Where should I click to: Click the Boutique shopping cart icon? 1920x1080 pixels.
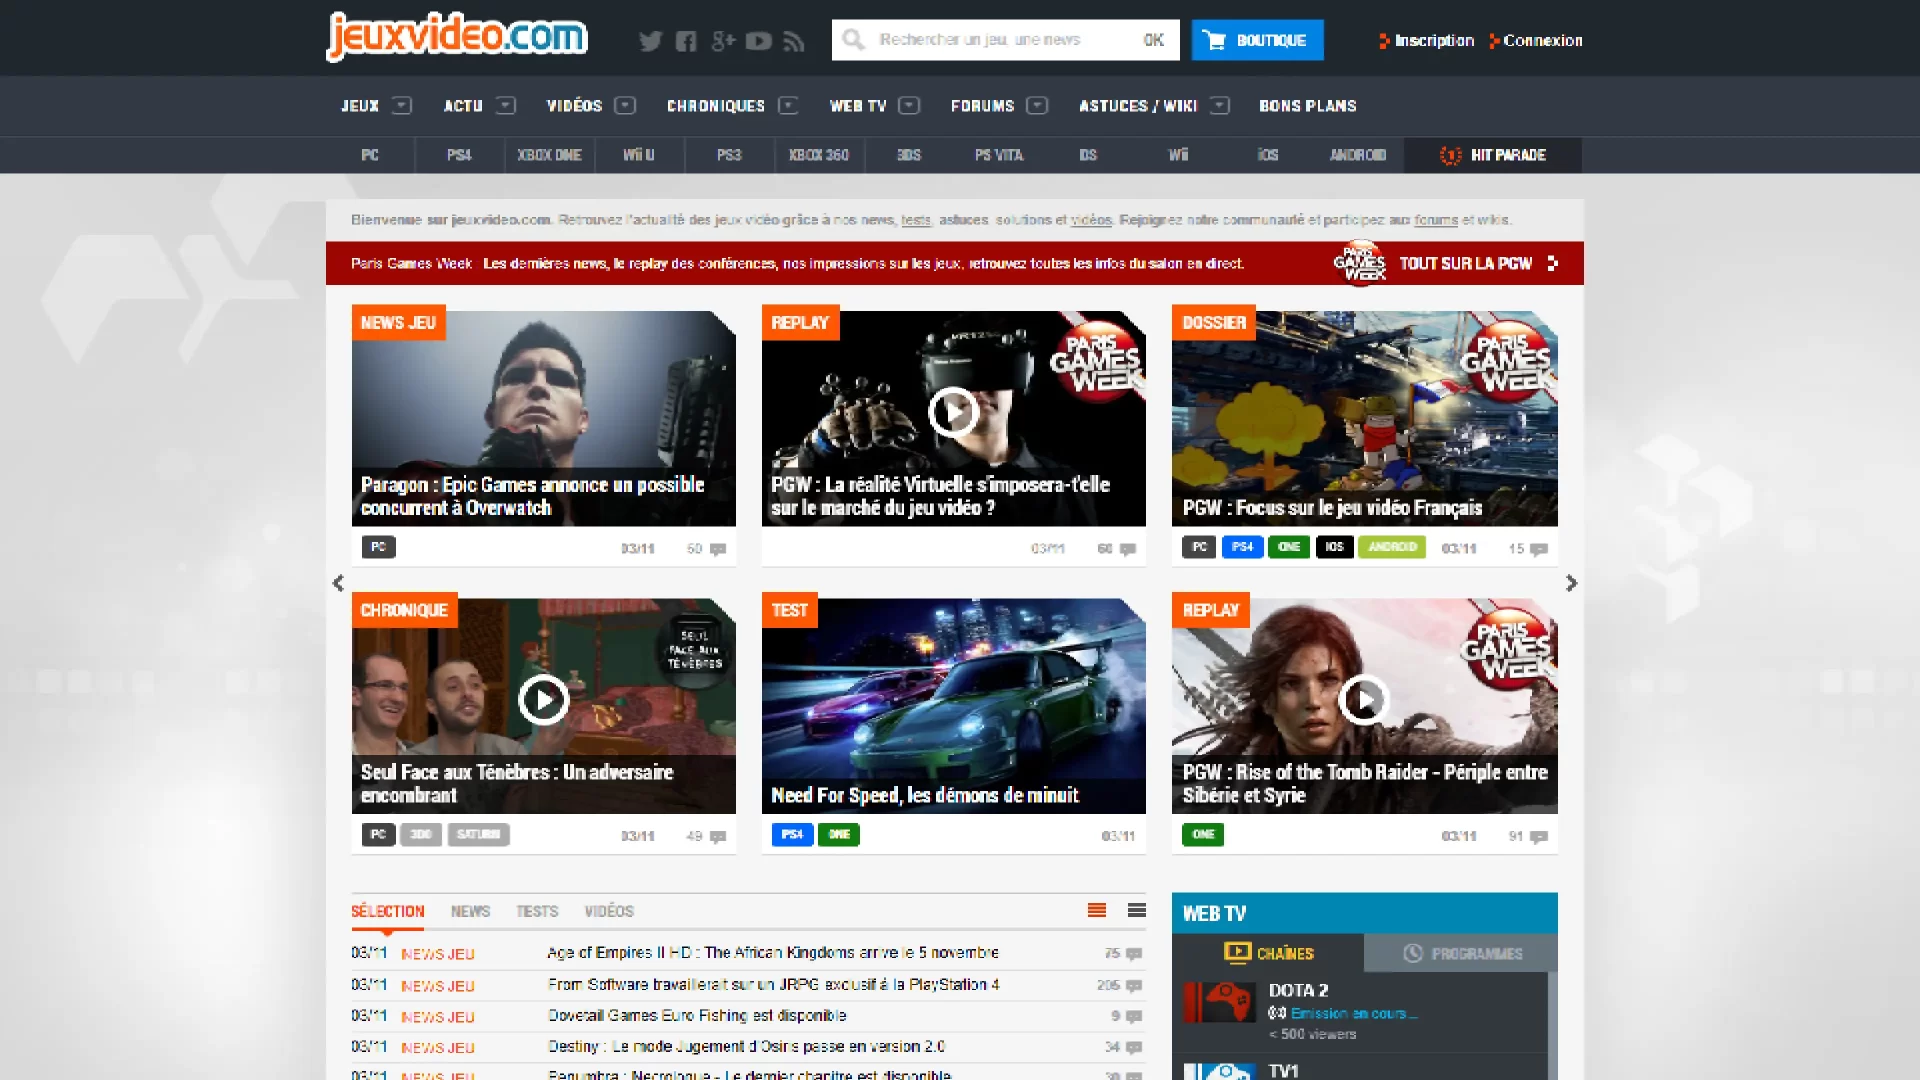tap(1215, 40)
